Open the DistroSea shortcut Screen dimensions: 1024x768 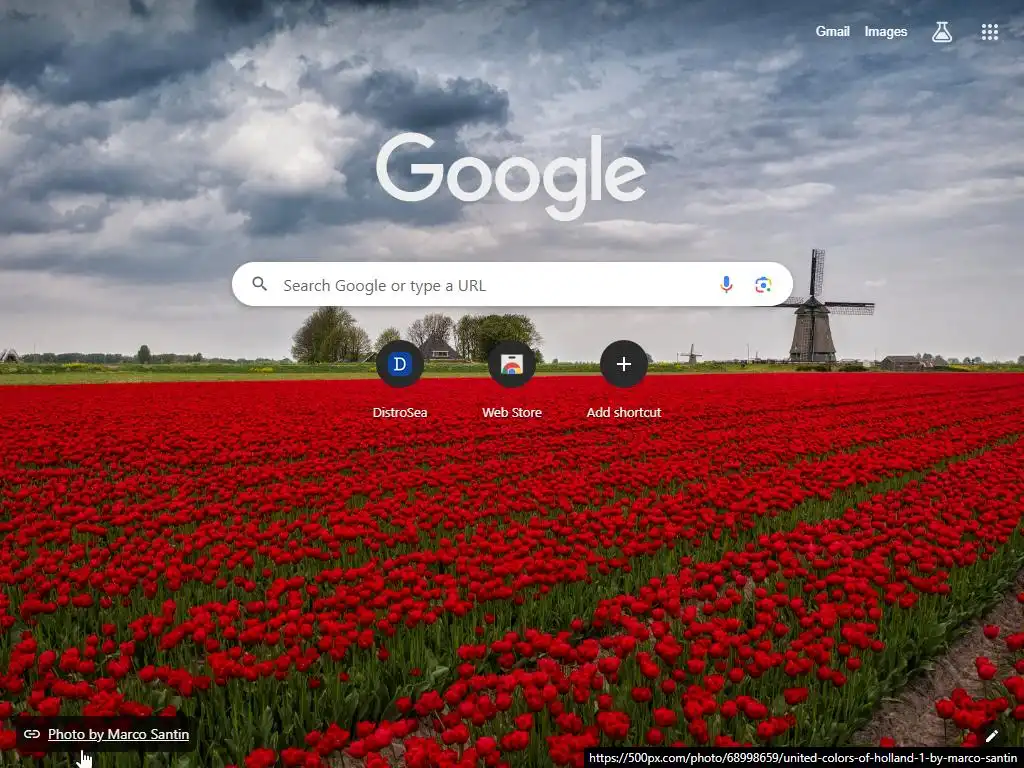click(400, 364)
